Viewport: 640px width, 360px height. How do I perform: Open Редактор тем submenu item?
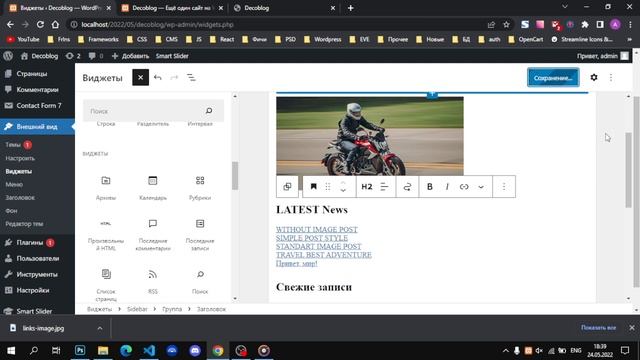(x=24, y=224)
